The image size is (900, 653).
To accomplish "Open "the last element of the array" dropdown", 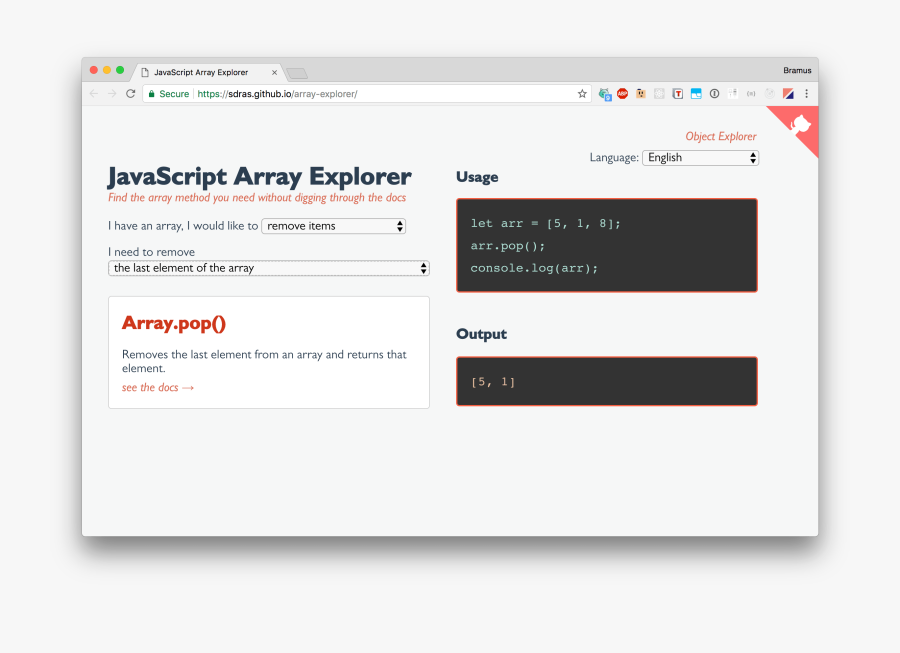I will pos(268,268).
